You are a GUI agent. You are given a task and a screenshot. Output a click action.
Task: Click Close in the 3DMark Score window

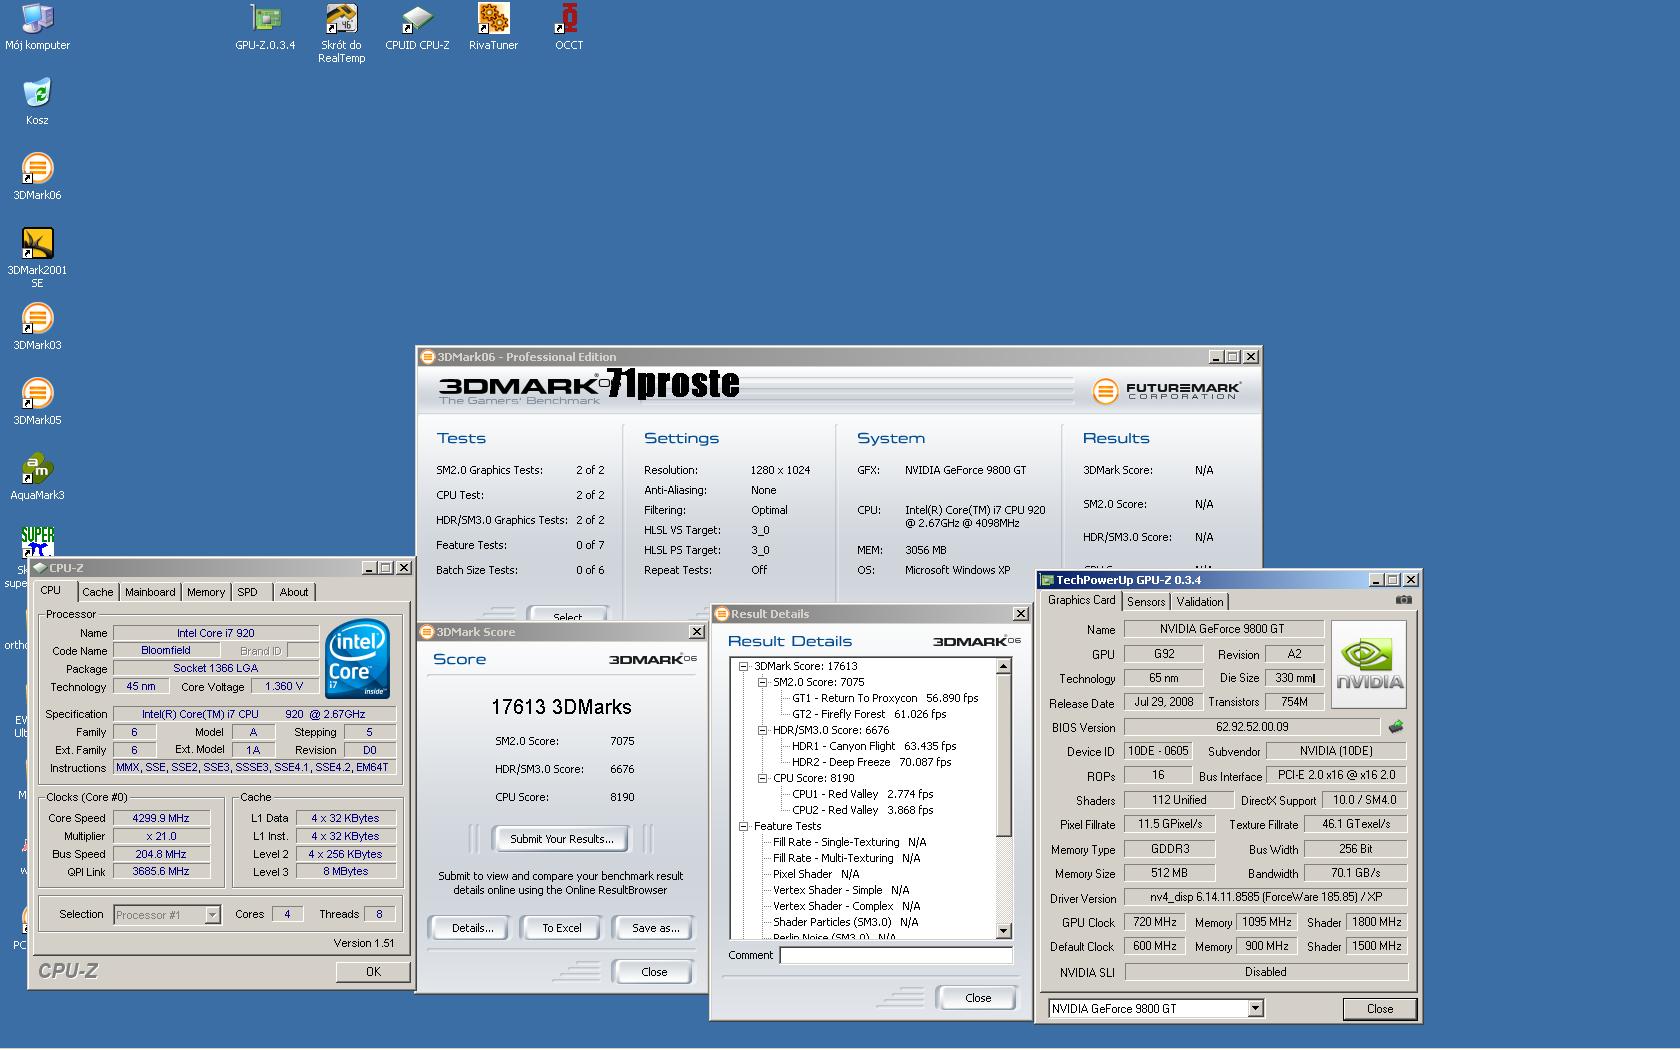[x=654, y=972]
